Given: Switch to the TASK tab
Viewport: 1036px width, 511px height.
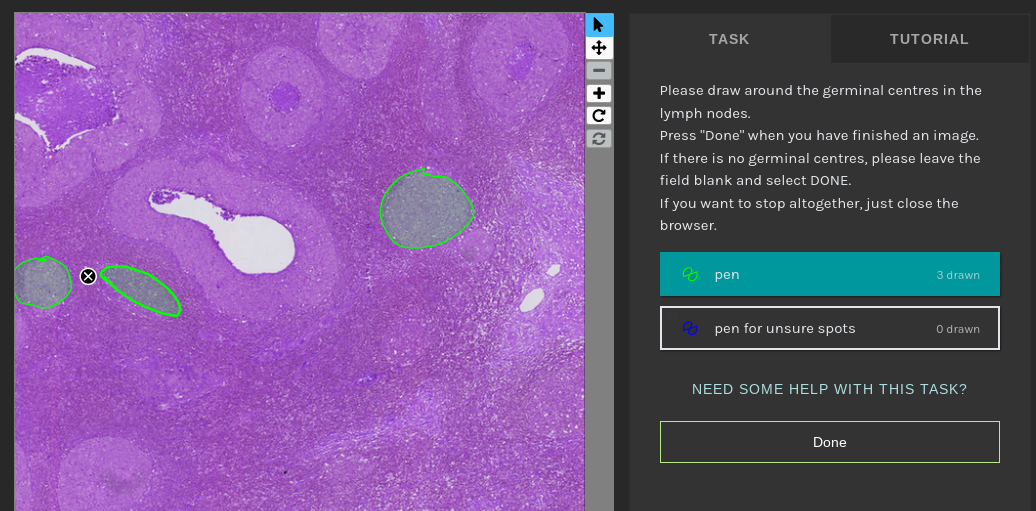Looking at the screenshot, I should 729,39.
